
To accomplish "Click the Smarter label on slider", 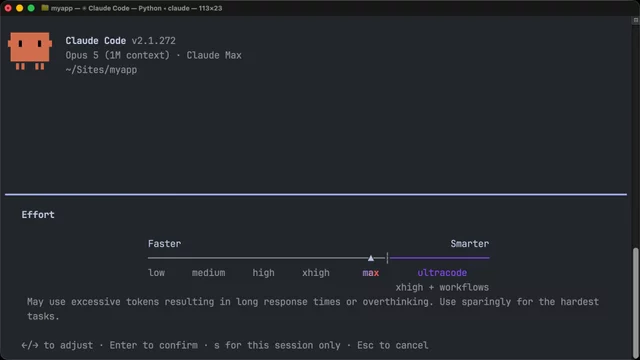I will (469, 244).
